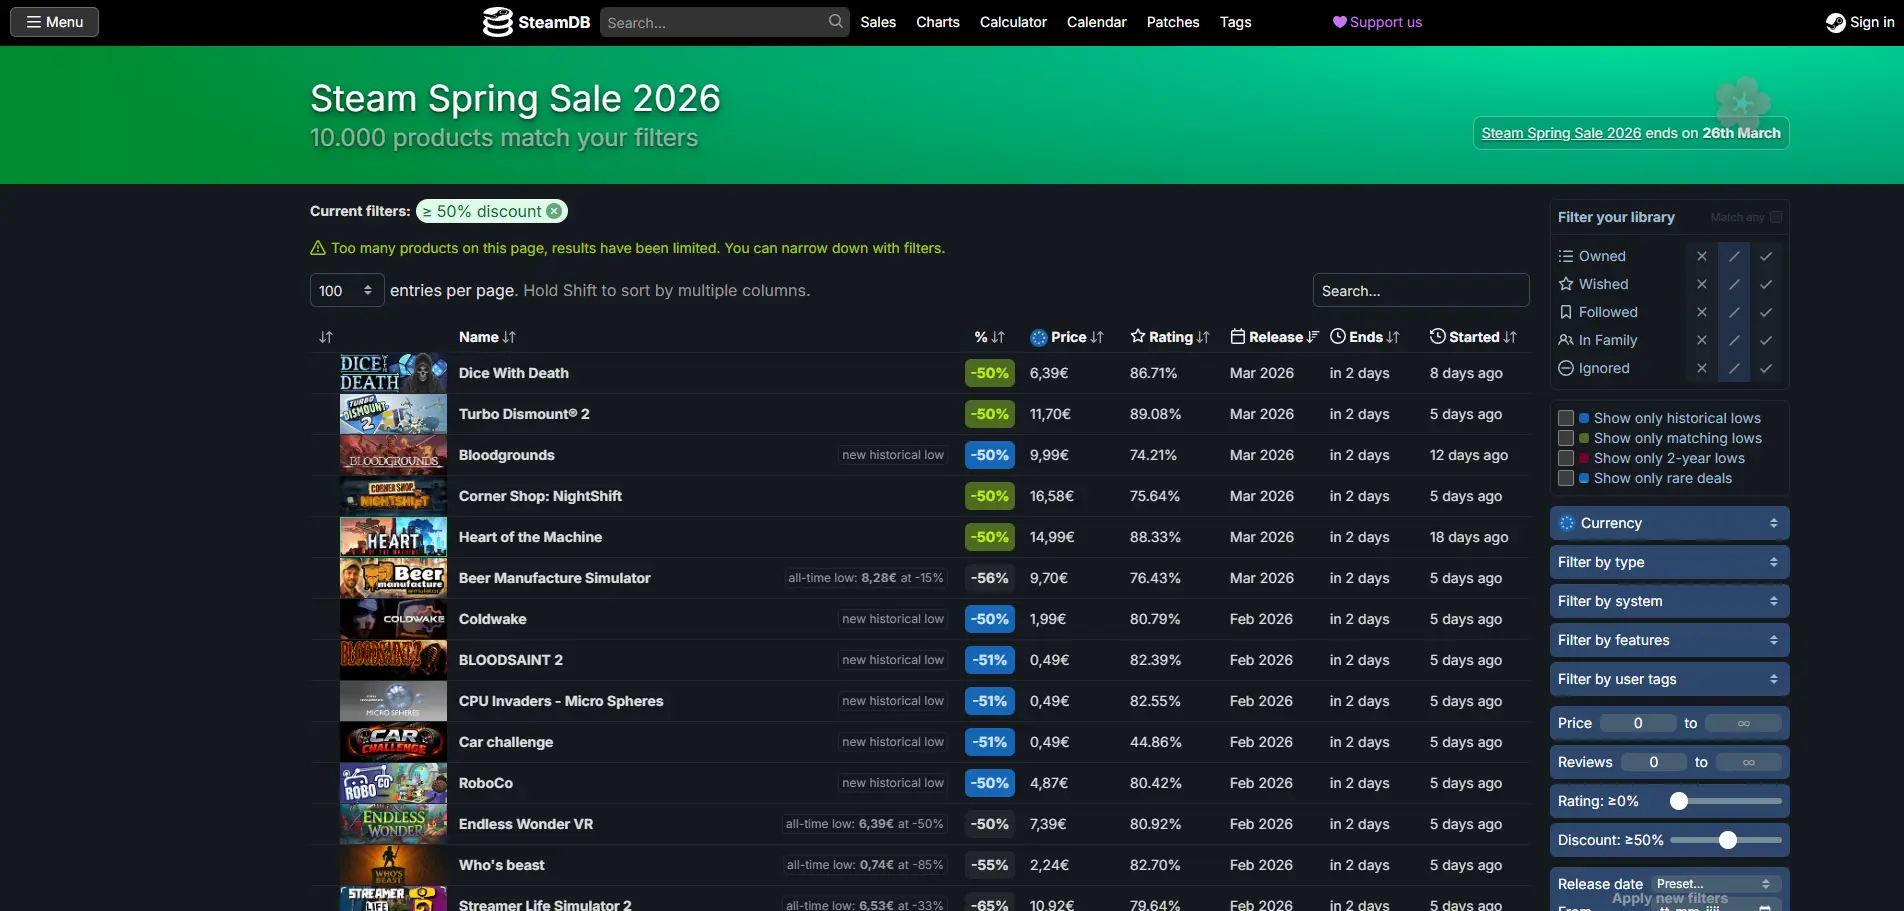The image size is (1904, 911).
Task: Go to Charts in navigation
Action: pos(938,22)
